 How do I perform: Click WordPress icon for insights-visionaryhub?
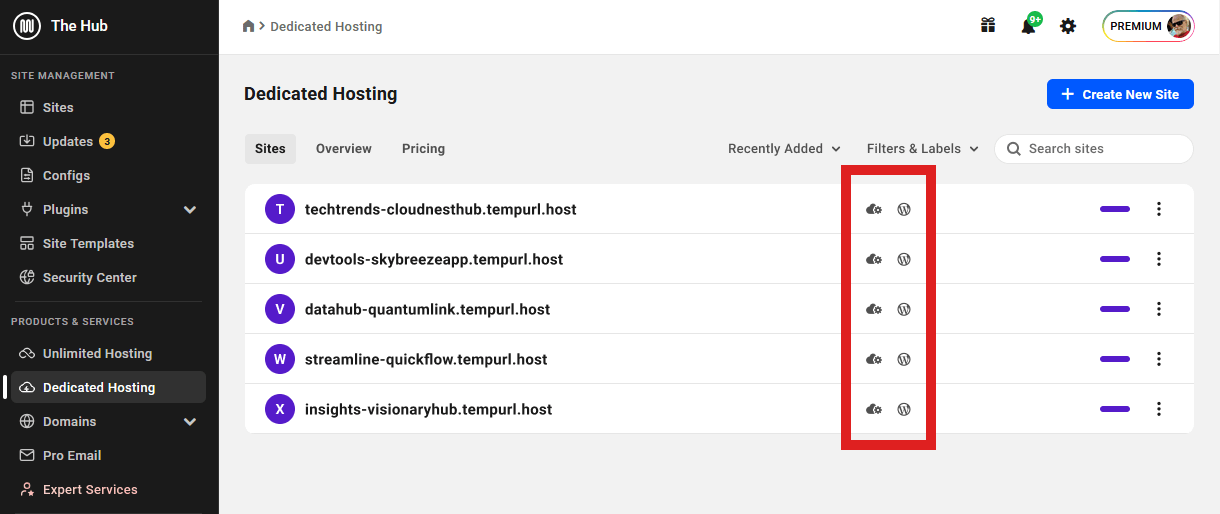coord(904,409)
